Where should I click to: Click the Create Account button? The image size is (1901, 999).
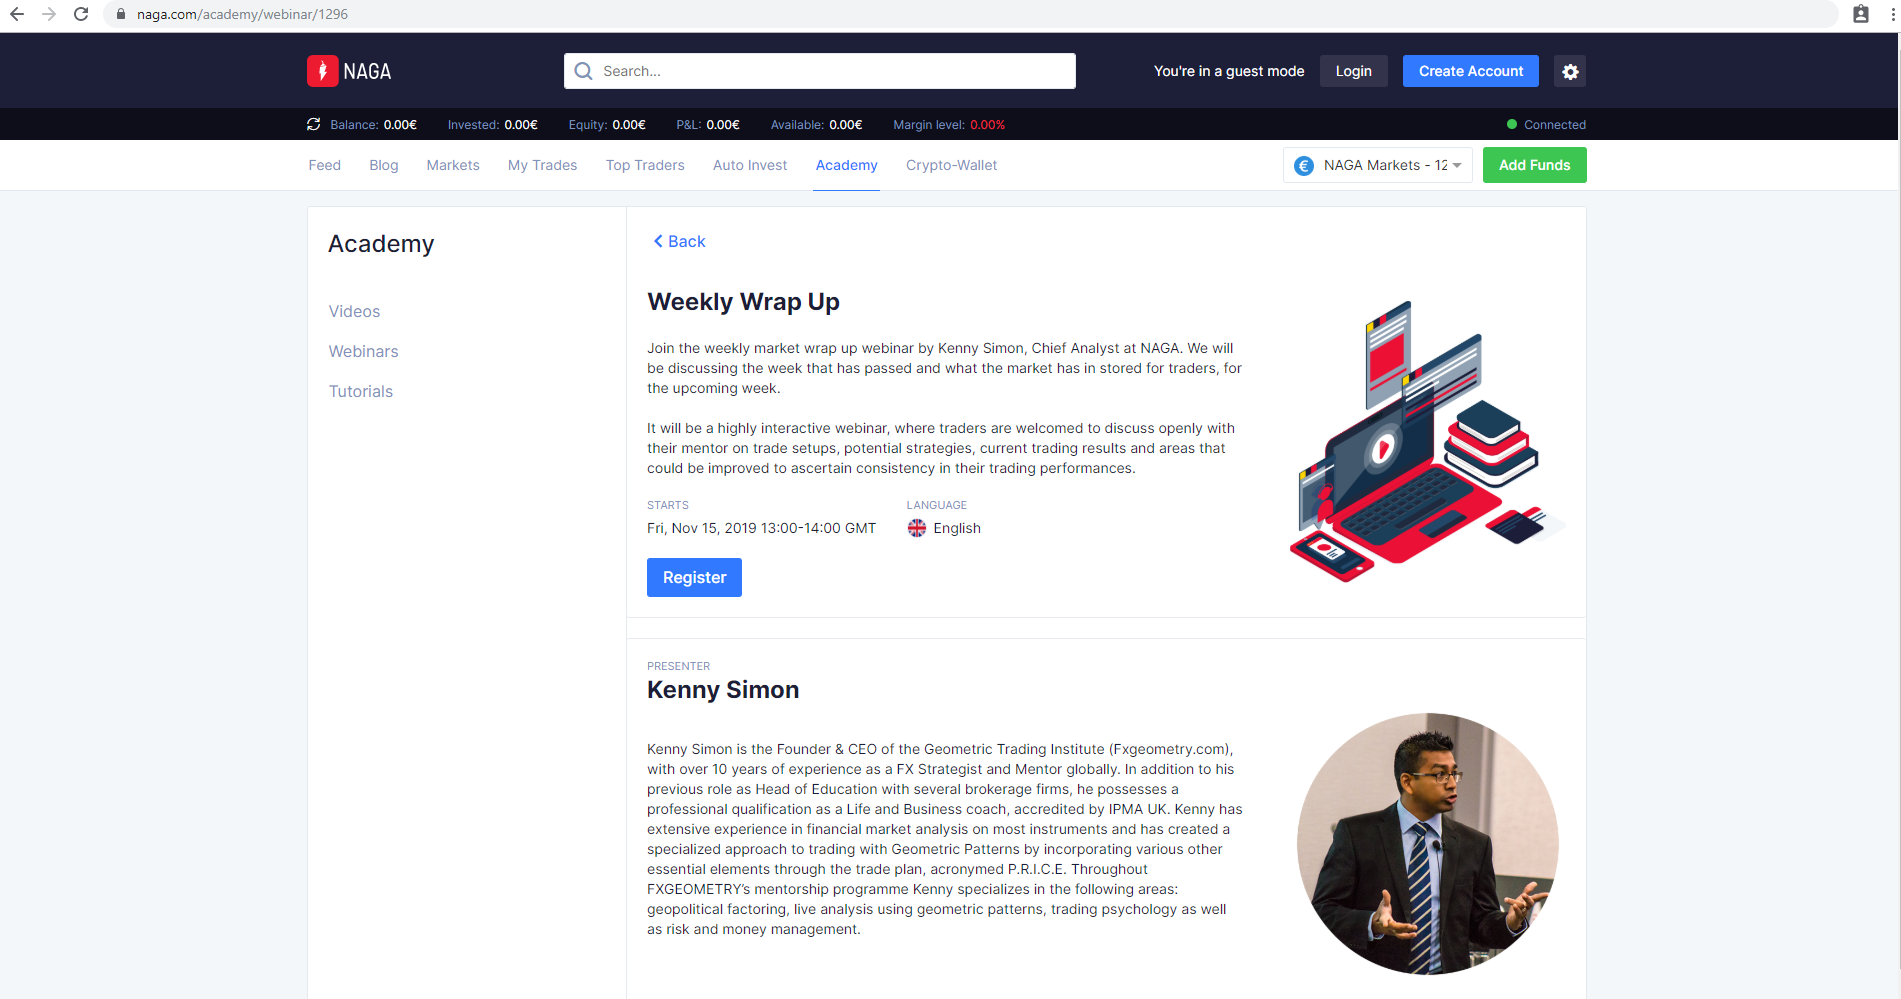(x=1471, y=71)
